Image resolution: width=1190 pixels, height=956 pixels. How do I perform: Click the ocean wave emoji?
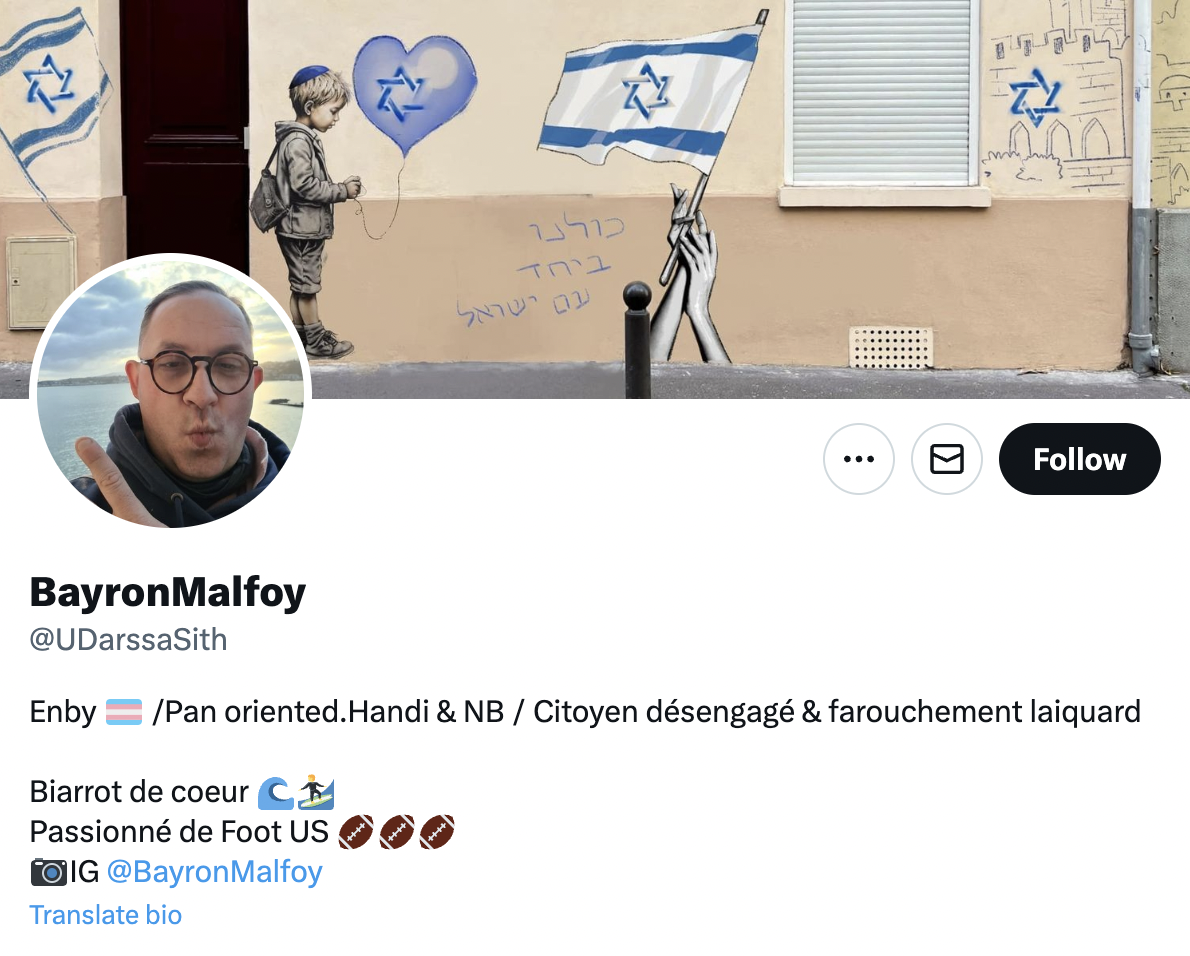(275, 793)
